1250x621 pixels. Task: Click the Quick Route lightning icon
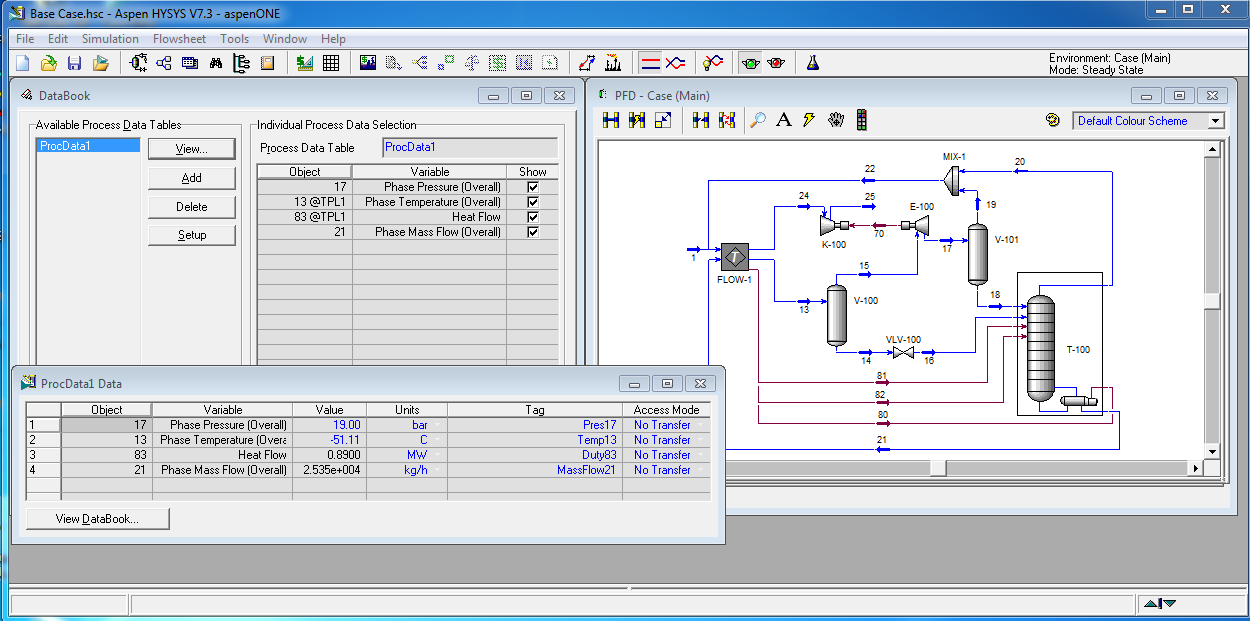[812, 120]
